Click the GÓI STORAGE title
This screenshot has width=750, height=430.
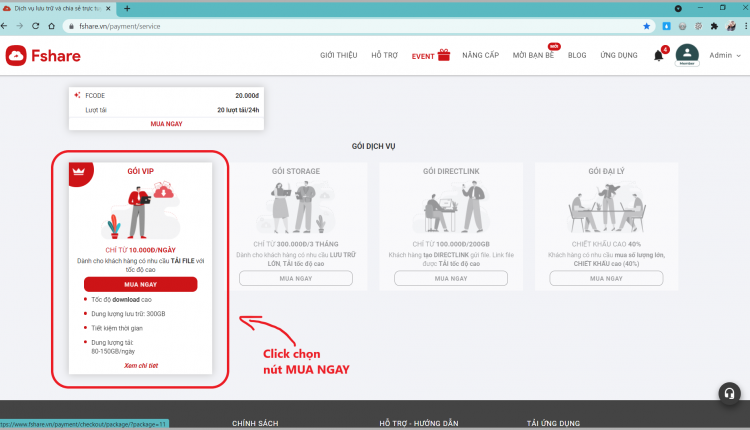pyautogui.click(x=296, y=171)
